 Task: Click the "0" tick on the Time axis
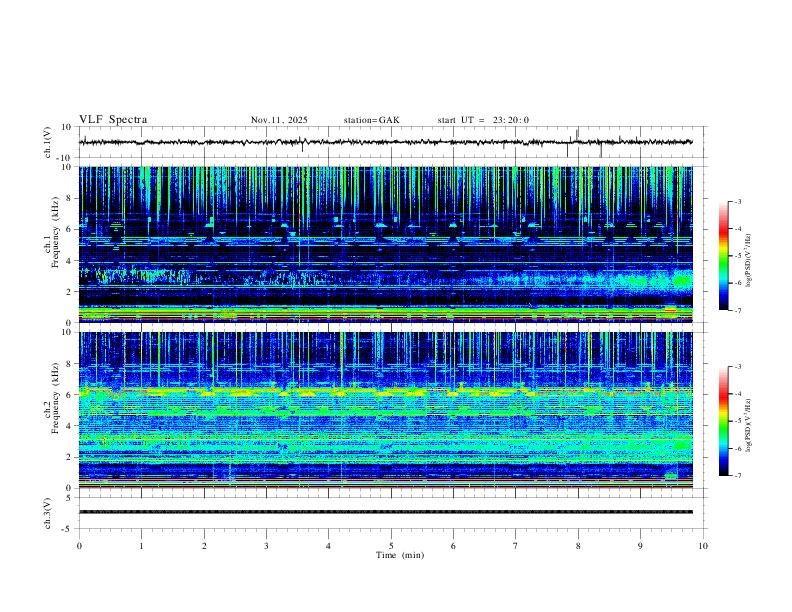click(x=79, y=546)
